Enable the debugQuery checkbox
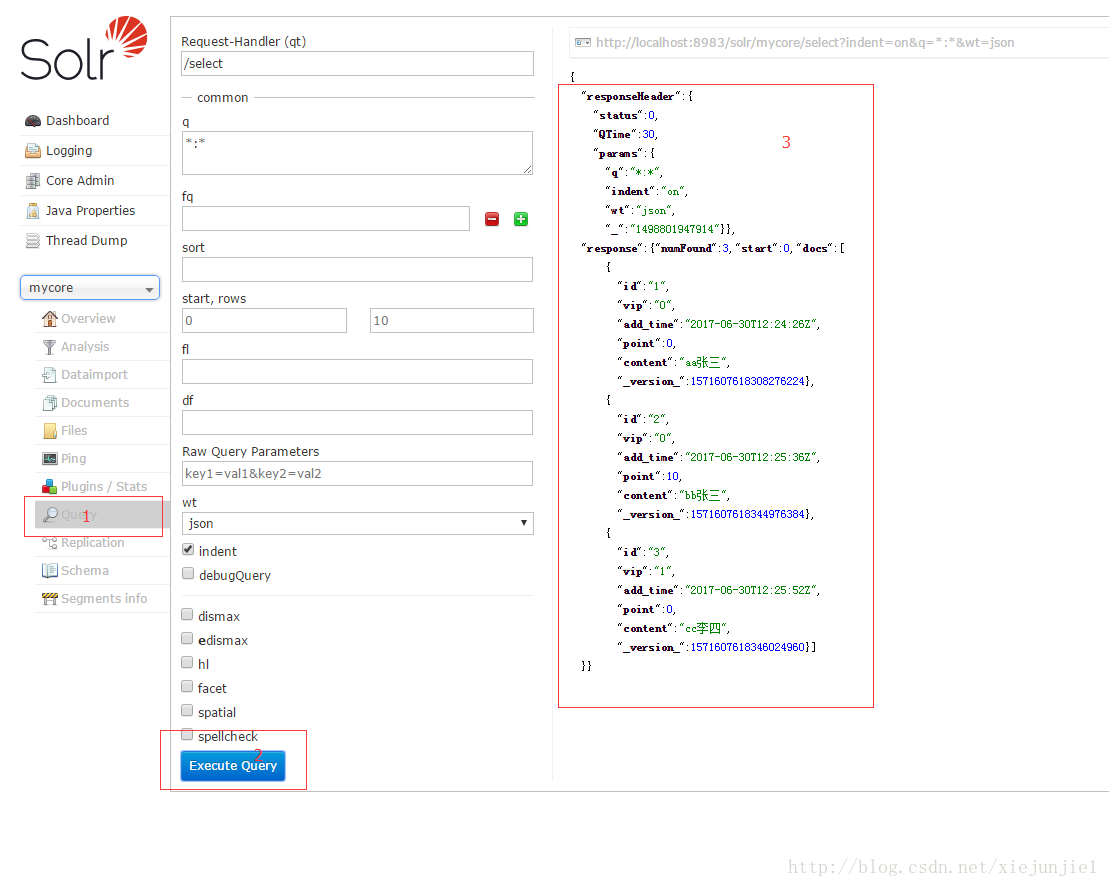The image size is (1109, 887). (x=188, y=574)
